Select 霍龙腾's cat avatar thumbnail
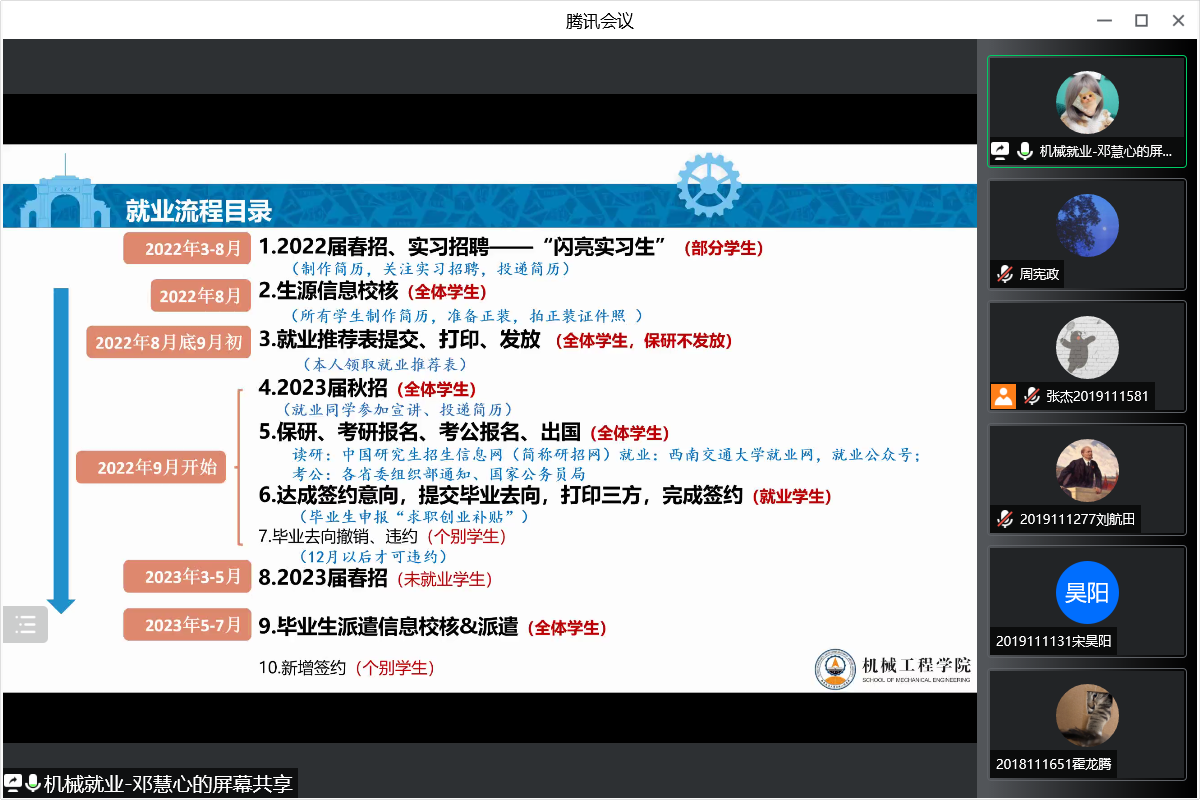 tap(1087, 715)
